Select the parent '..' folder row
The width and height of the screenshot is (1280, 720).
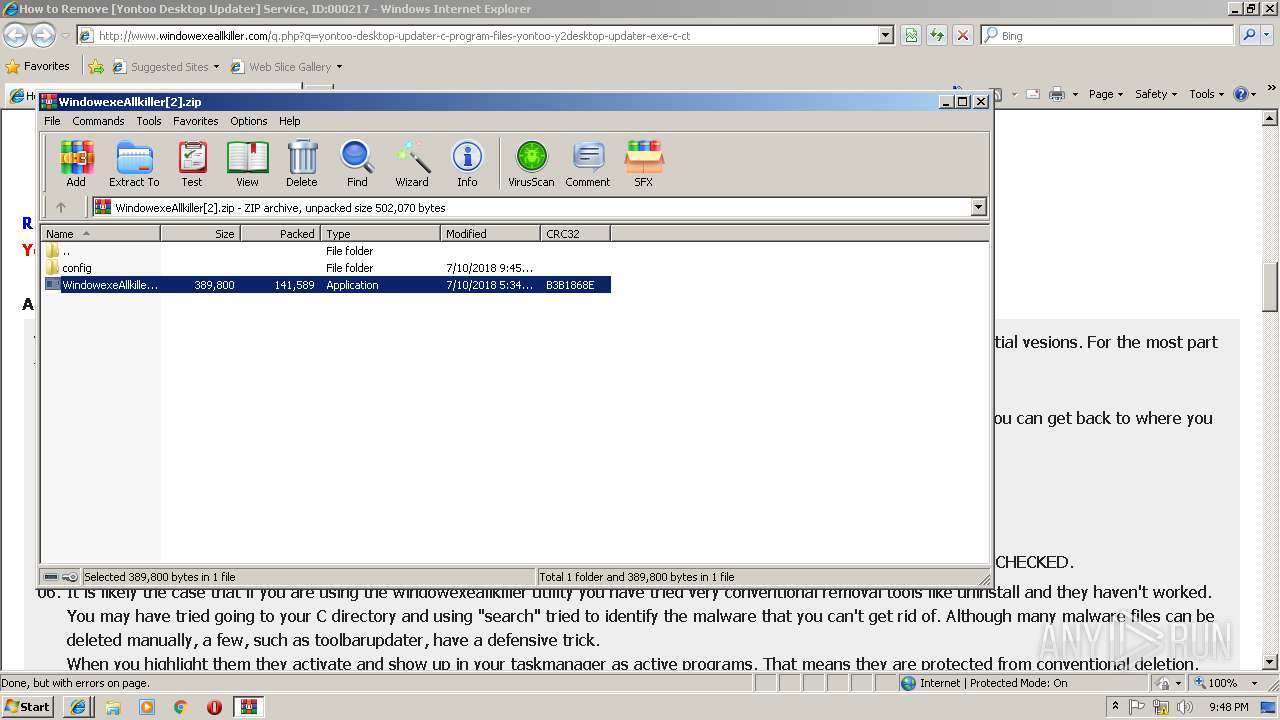tap(326, 251)
